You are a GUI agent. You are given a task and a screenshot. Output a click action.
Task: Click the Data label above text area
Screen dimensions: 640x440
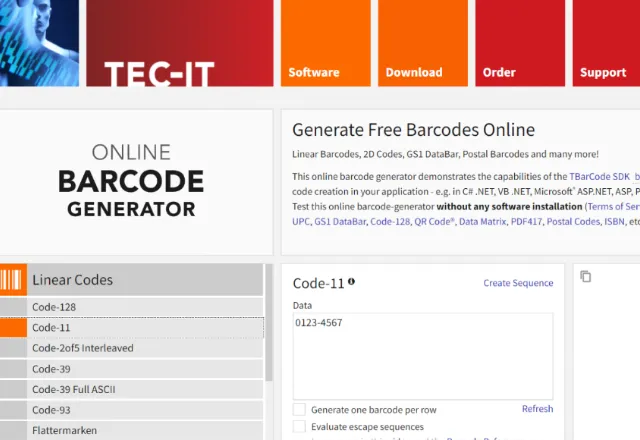point(302,305)
